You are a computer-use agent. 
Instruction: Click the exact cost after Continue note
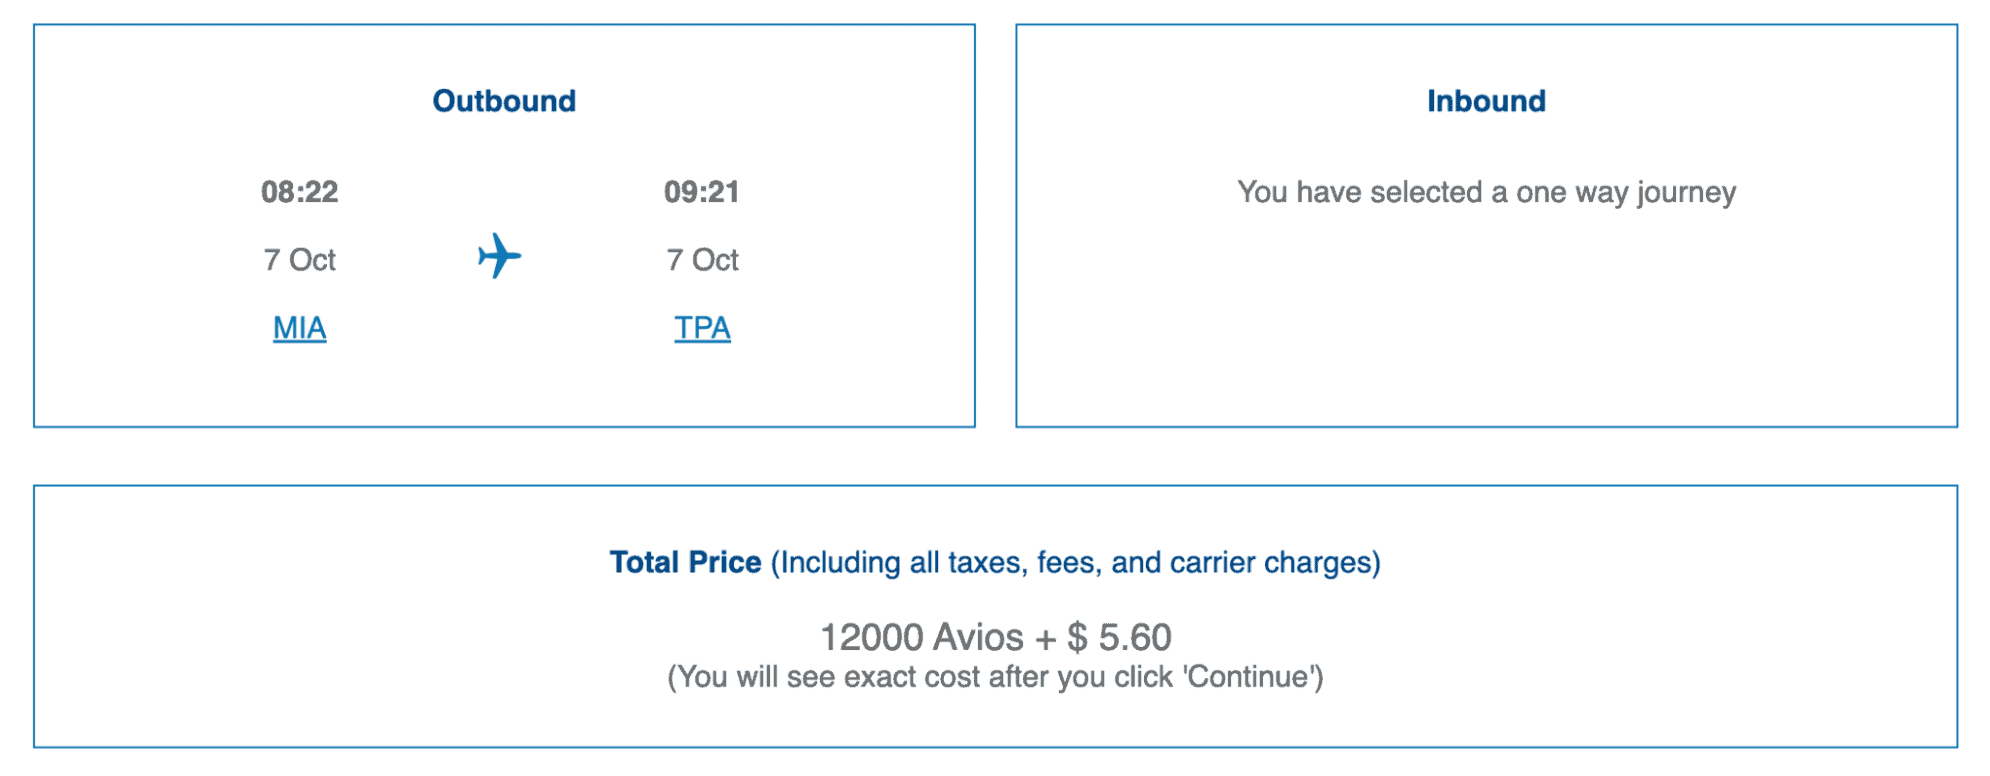tap(997, 677)
